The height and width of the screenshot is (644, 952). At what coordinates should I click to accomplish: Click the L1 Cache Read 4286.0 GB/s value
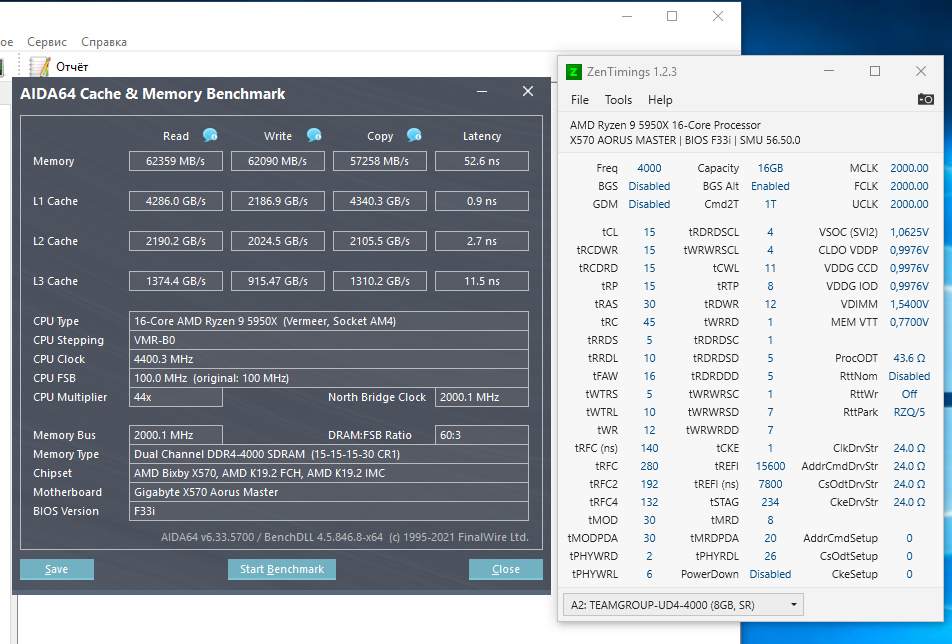tap(175, 201)
